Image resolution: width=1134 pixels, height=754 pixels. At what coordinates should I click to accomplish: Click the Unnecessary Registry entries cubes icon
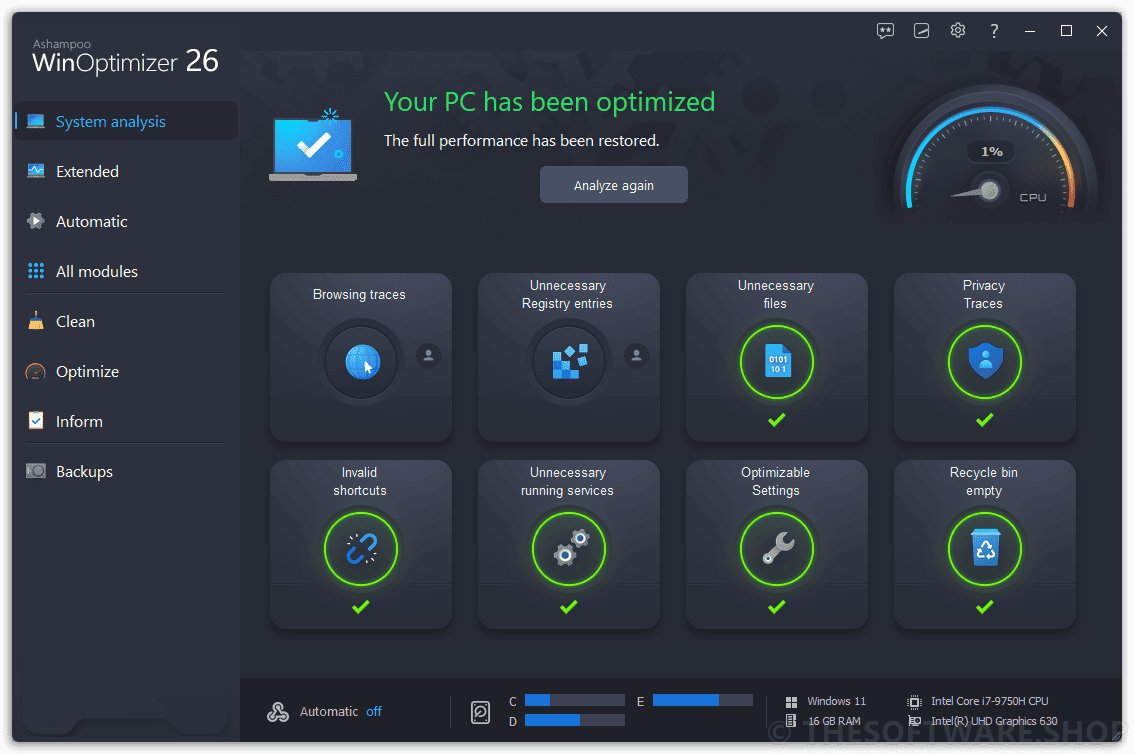coord(569,361)
